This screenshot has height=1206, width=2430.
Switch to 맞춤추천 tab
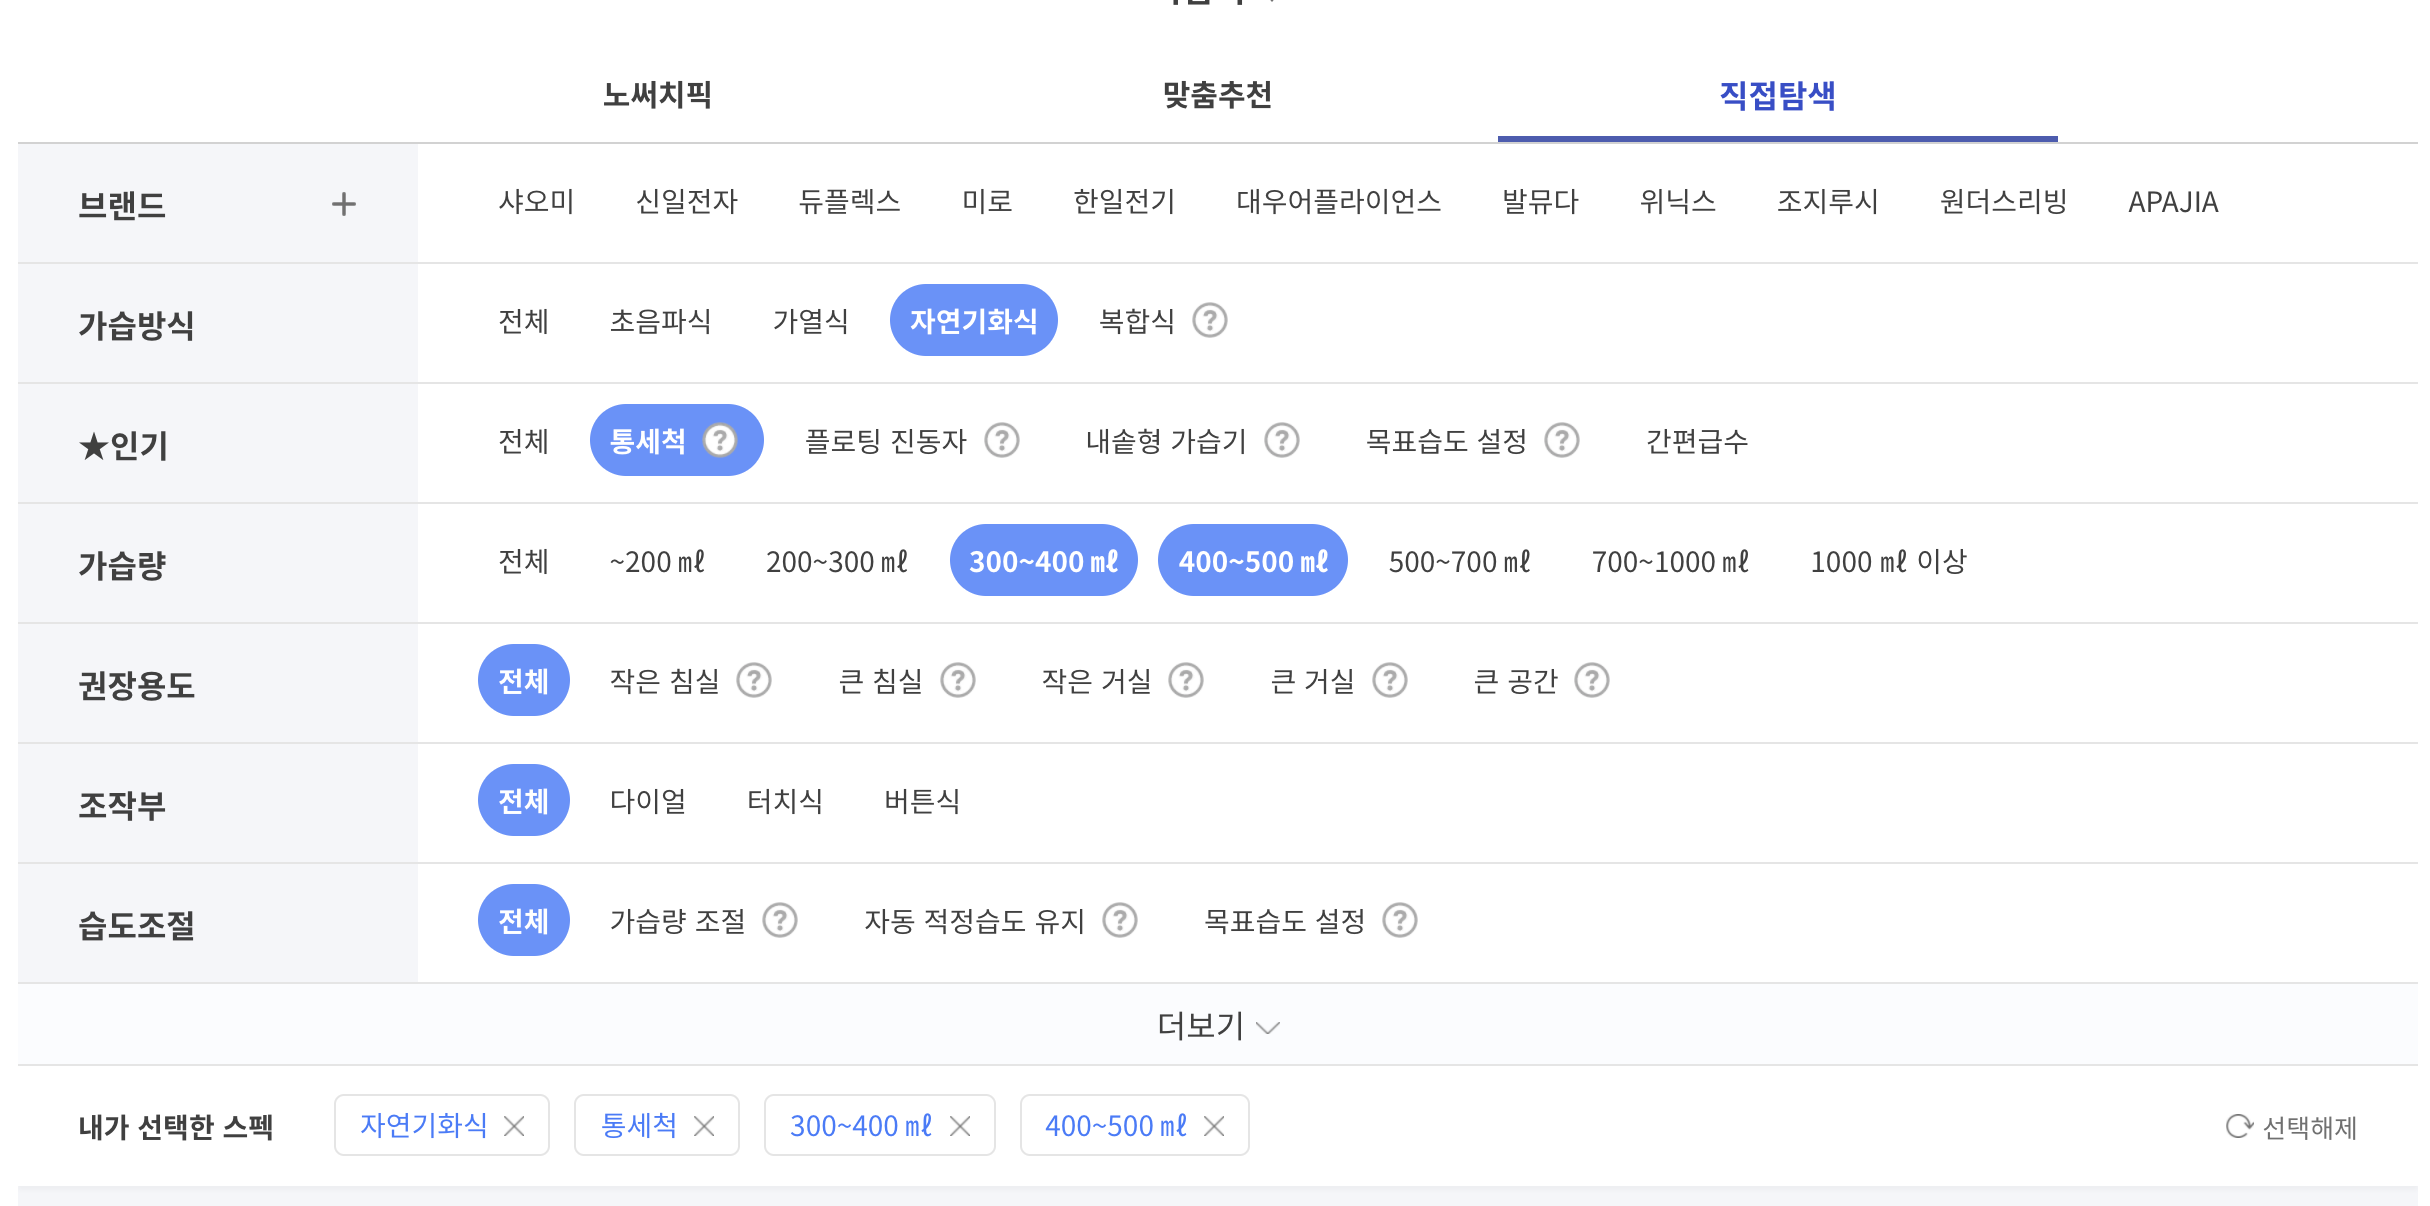pyautogui.click(x=1217, y=95)
